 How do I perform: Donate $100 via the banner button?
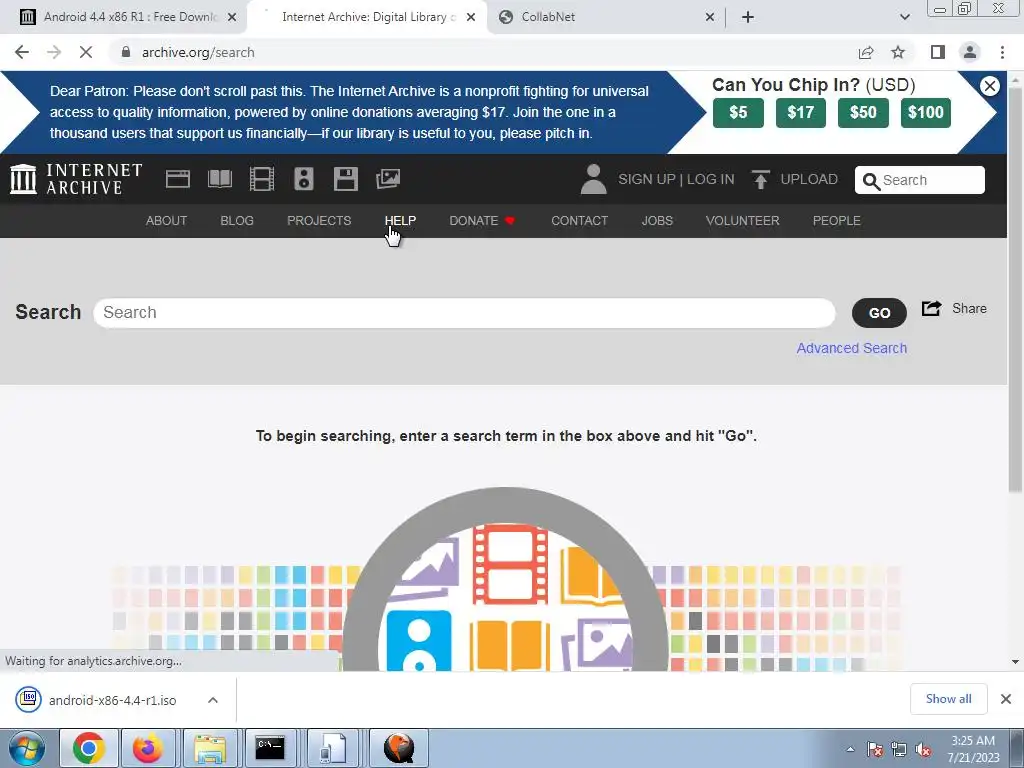[925, 112]
